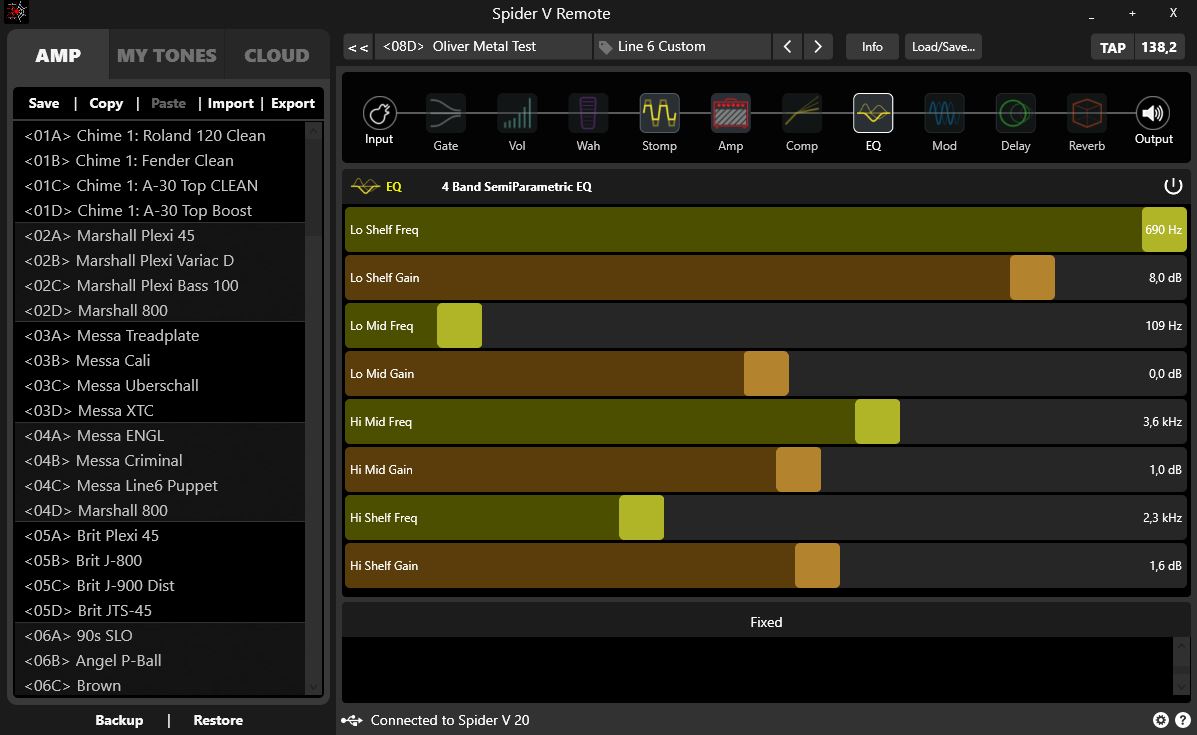Click the Restore button
This screenshot has height=735, width=1197.
tap(218, 720)
